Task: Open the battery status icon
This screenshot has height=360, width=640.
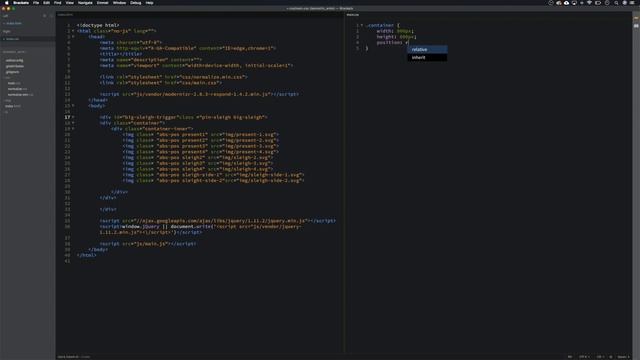Action: coord(598,3)
